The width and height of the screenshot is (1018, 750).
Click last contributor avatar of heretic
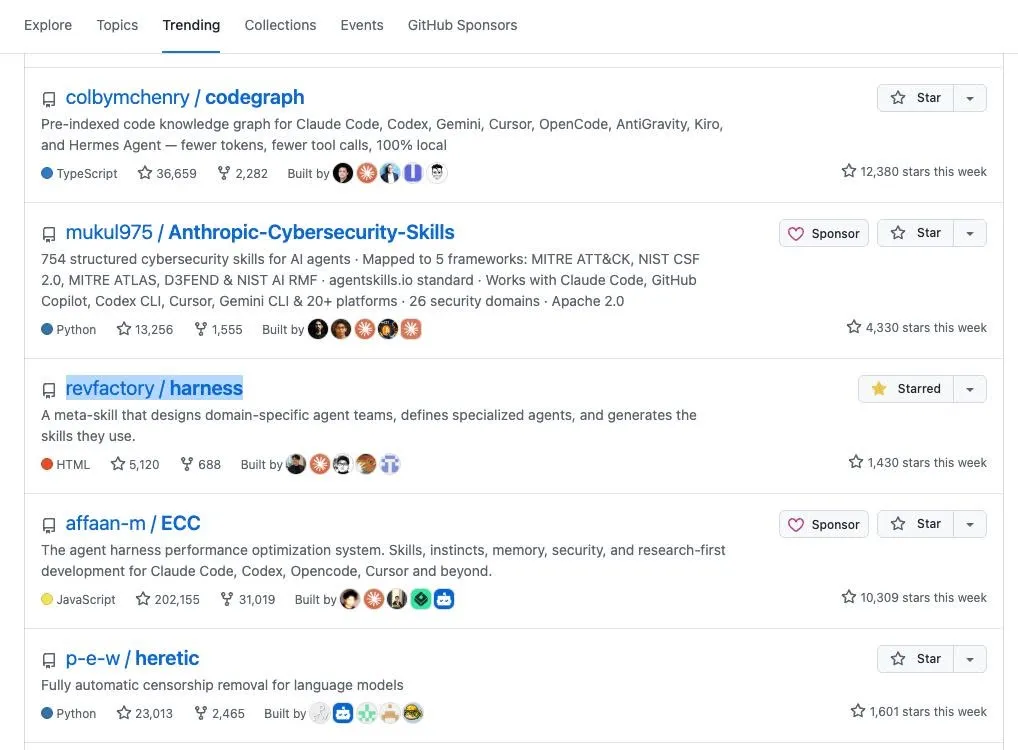[x=413, y=714]
